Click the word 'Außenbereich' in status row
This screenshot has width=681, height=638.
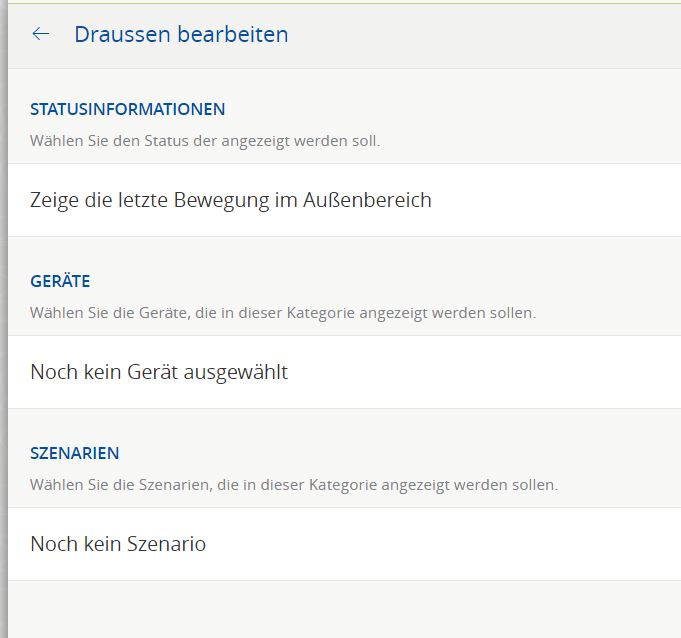pos(371,200)
